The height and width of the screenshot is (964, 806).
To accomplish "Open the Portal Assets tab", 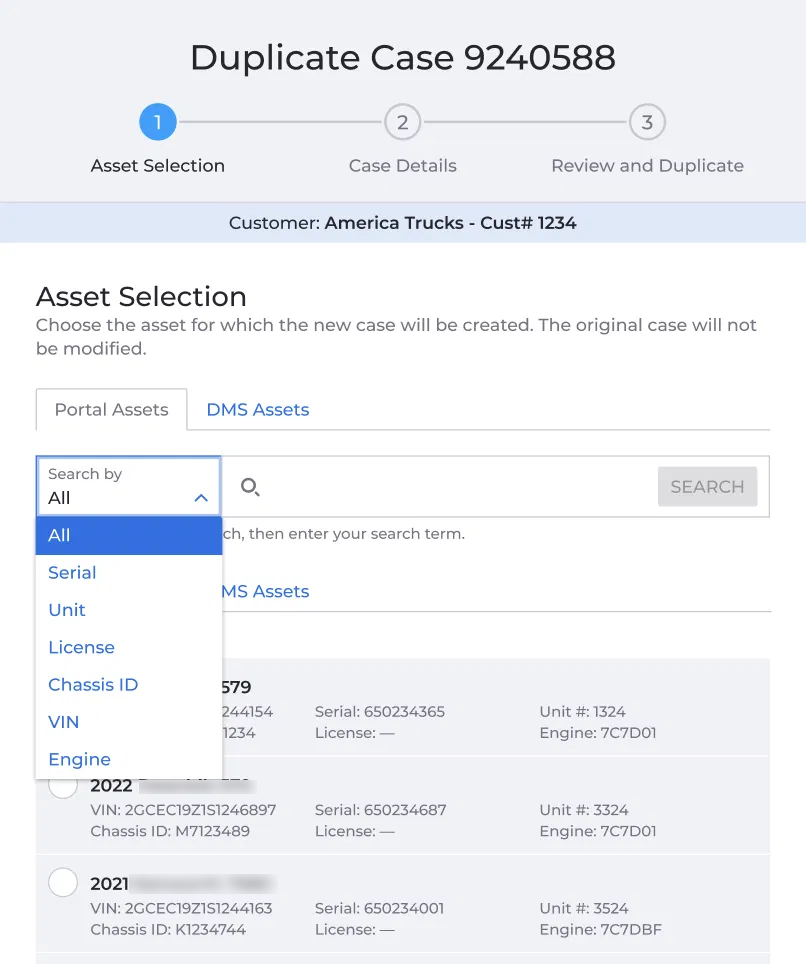I will [x=111, y=409].
